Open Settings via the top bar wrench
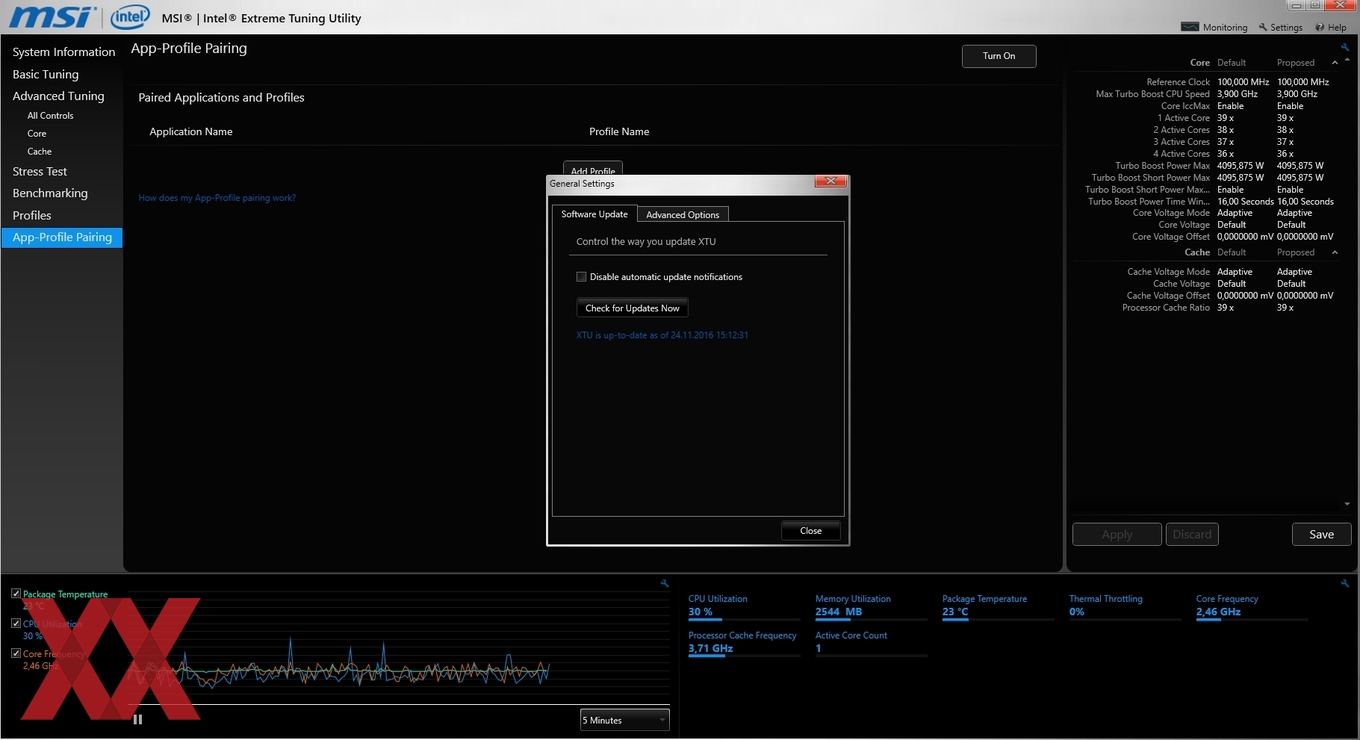This screenshot has width=1360, height=740. tap(1281, 27)
